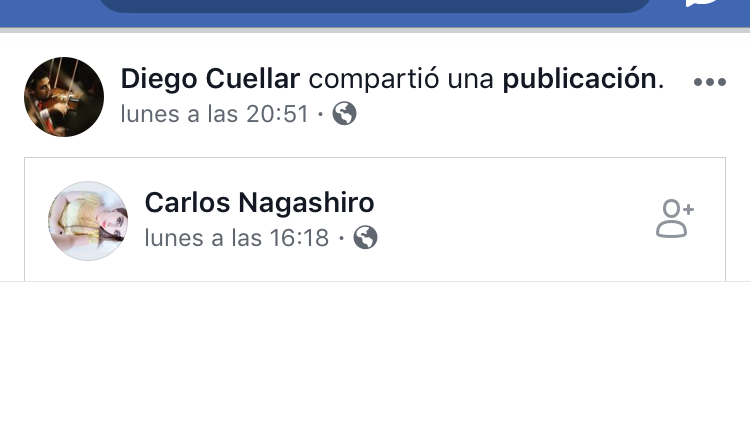
Task: Open Messenger chat icon in blue header
Action: tap(703, 4)
